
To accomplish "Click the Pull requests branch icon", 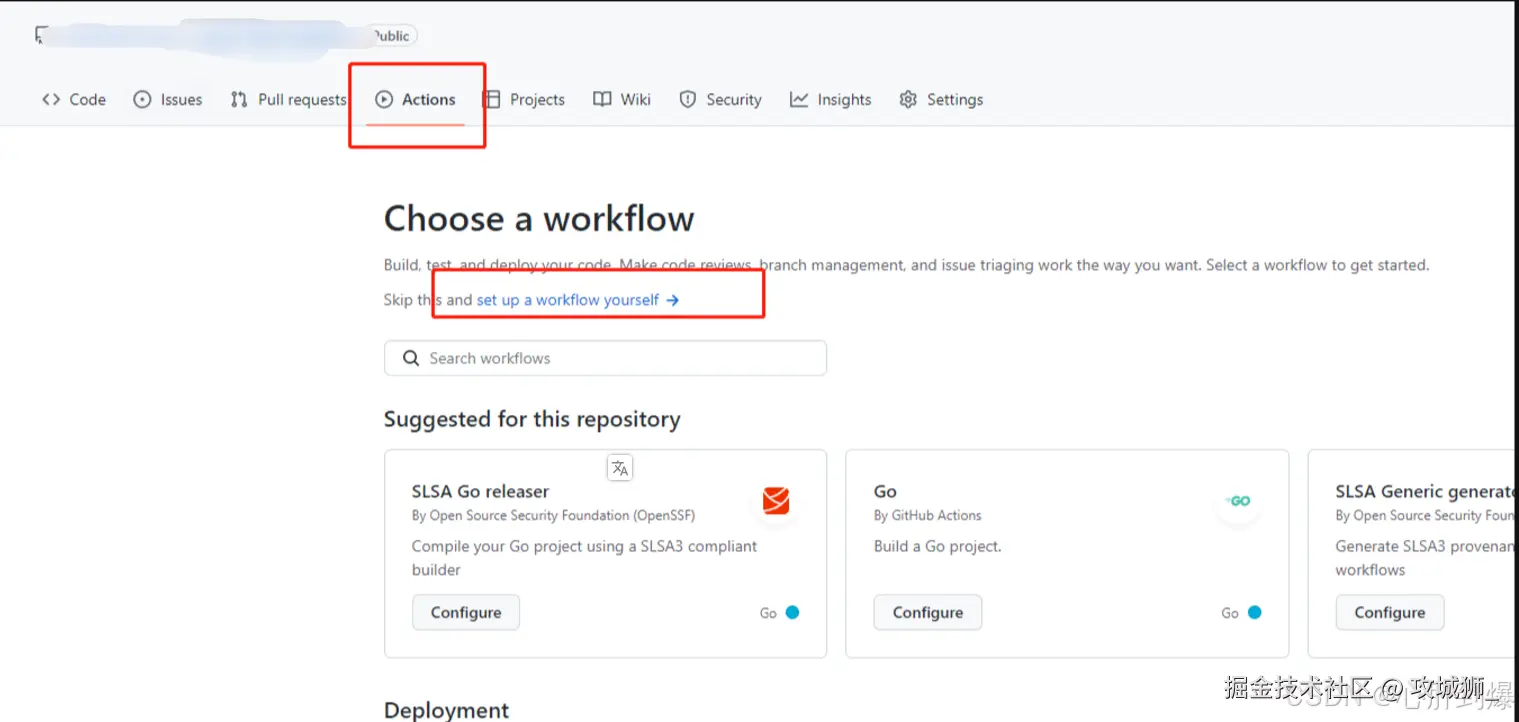I will coord(239,99).
